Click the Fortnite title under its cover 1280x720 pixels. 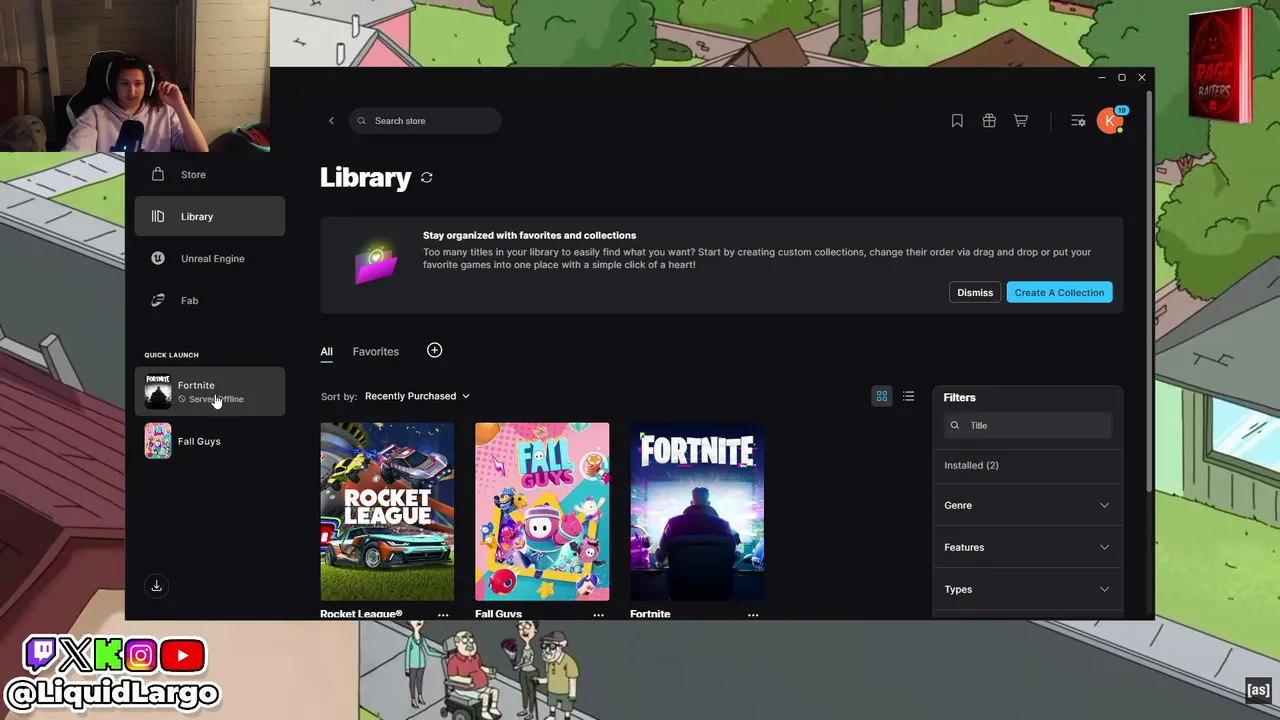coord(650,614)
